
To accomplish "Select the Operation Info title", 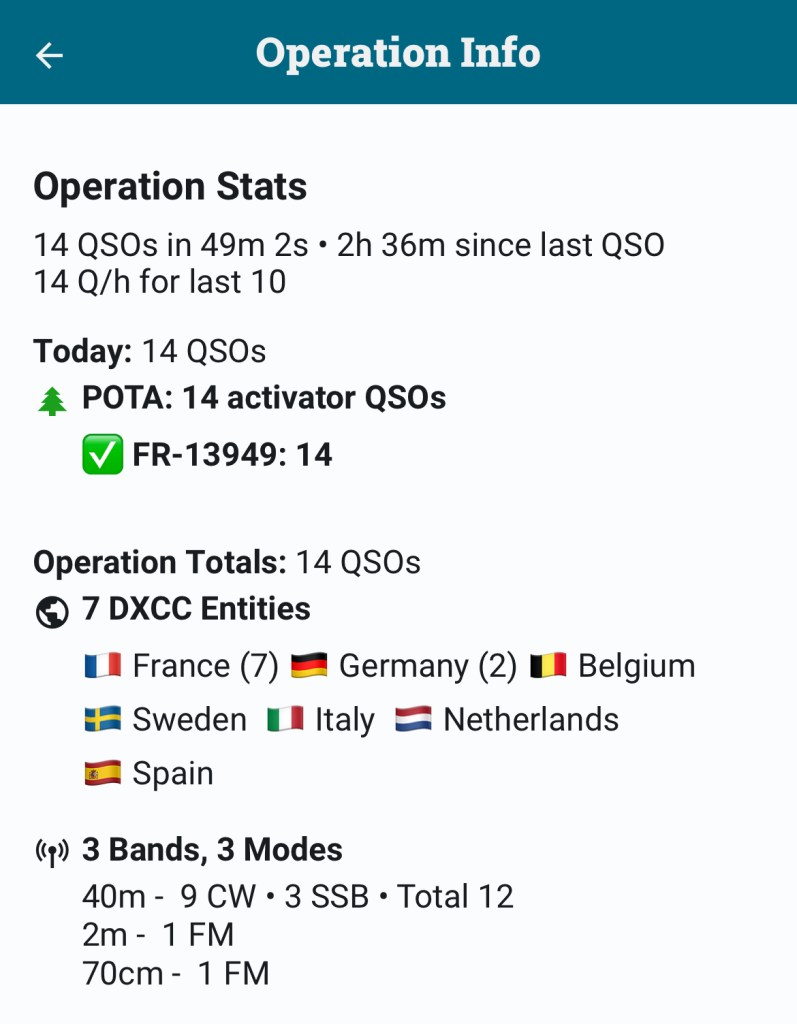I will click(398, 53).
